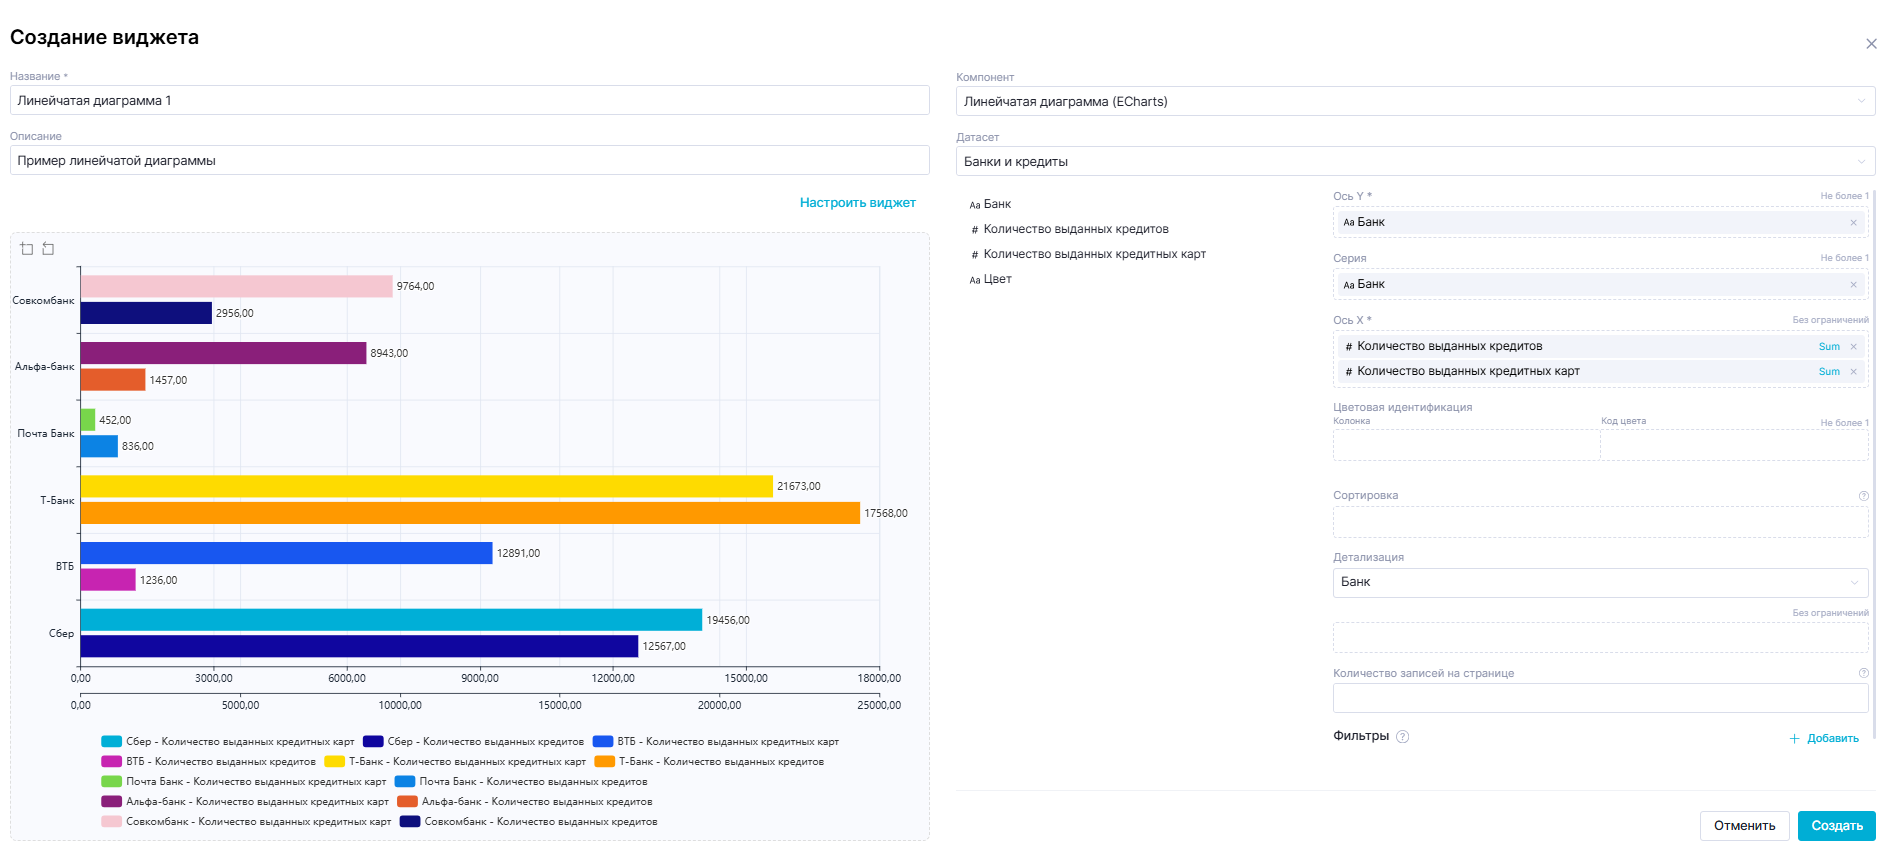Toggle legend series Т-Банк - Количество выданных кредитов
The height and width of the screenshot is (848, 1886).
(x=709, y=762)
